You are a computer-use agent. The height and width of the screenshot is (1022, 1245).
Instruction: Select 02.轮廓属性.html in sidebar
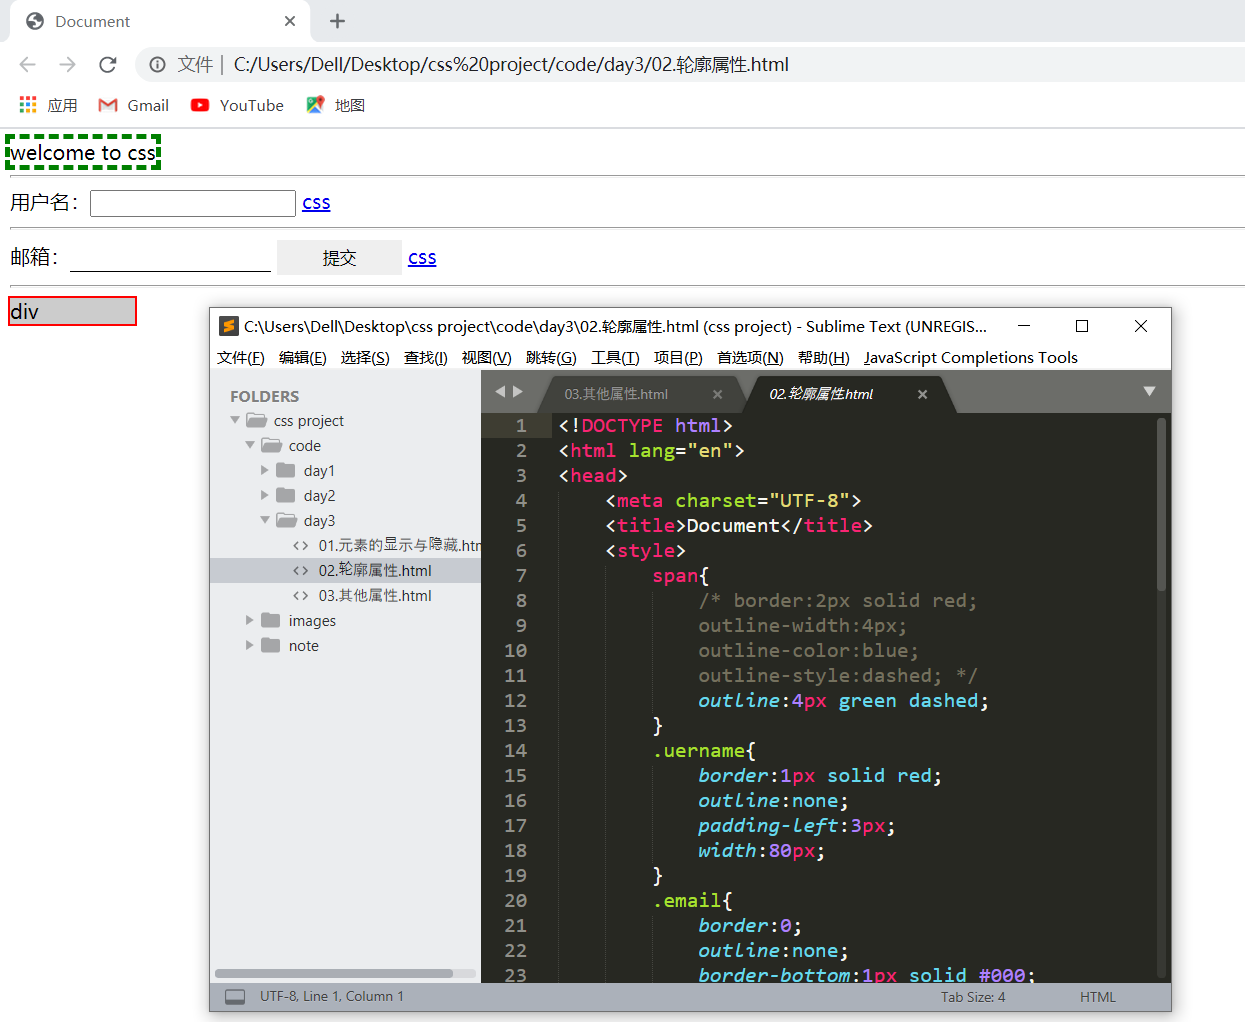(375, 570)
